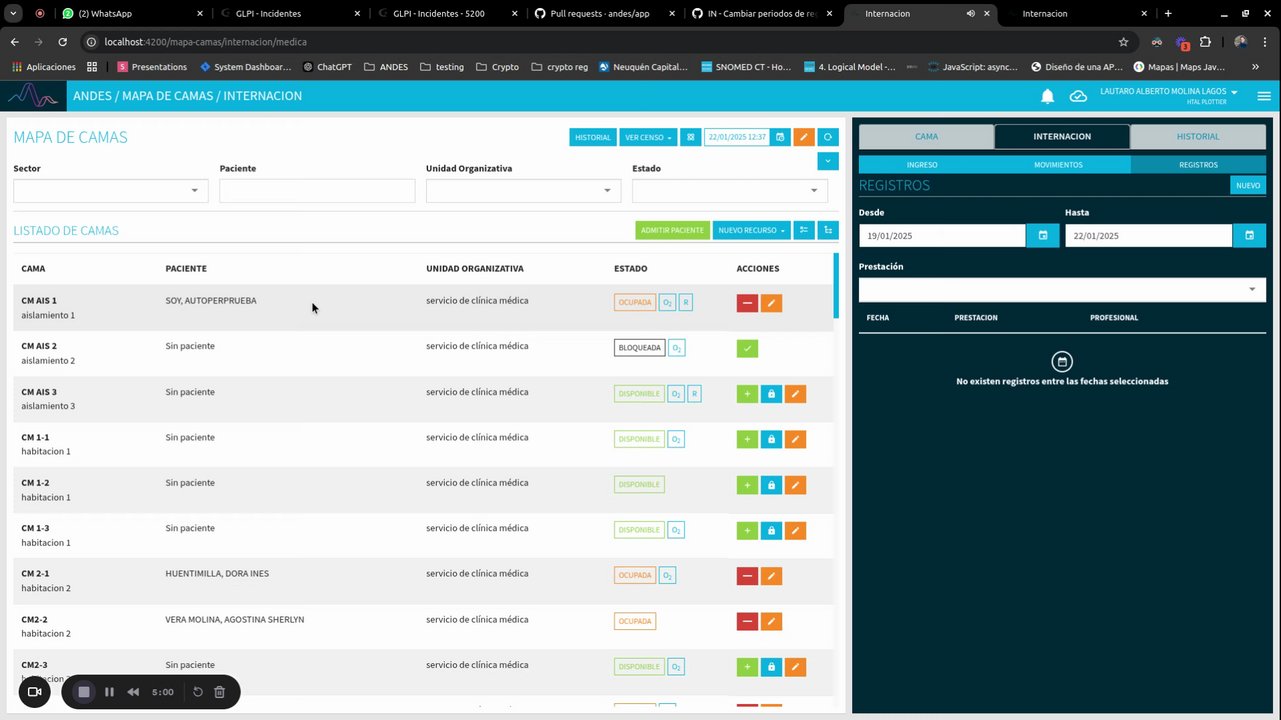1281x720 pixels.
Task: Click the R badge on bed CM AIS 3
Action: (x=694, y=394)
